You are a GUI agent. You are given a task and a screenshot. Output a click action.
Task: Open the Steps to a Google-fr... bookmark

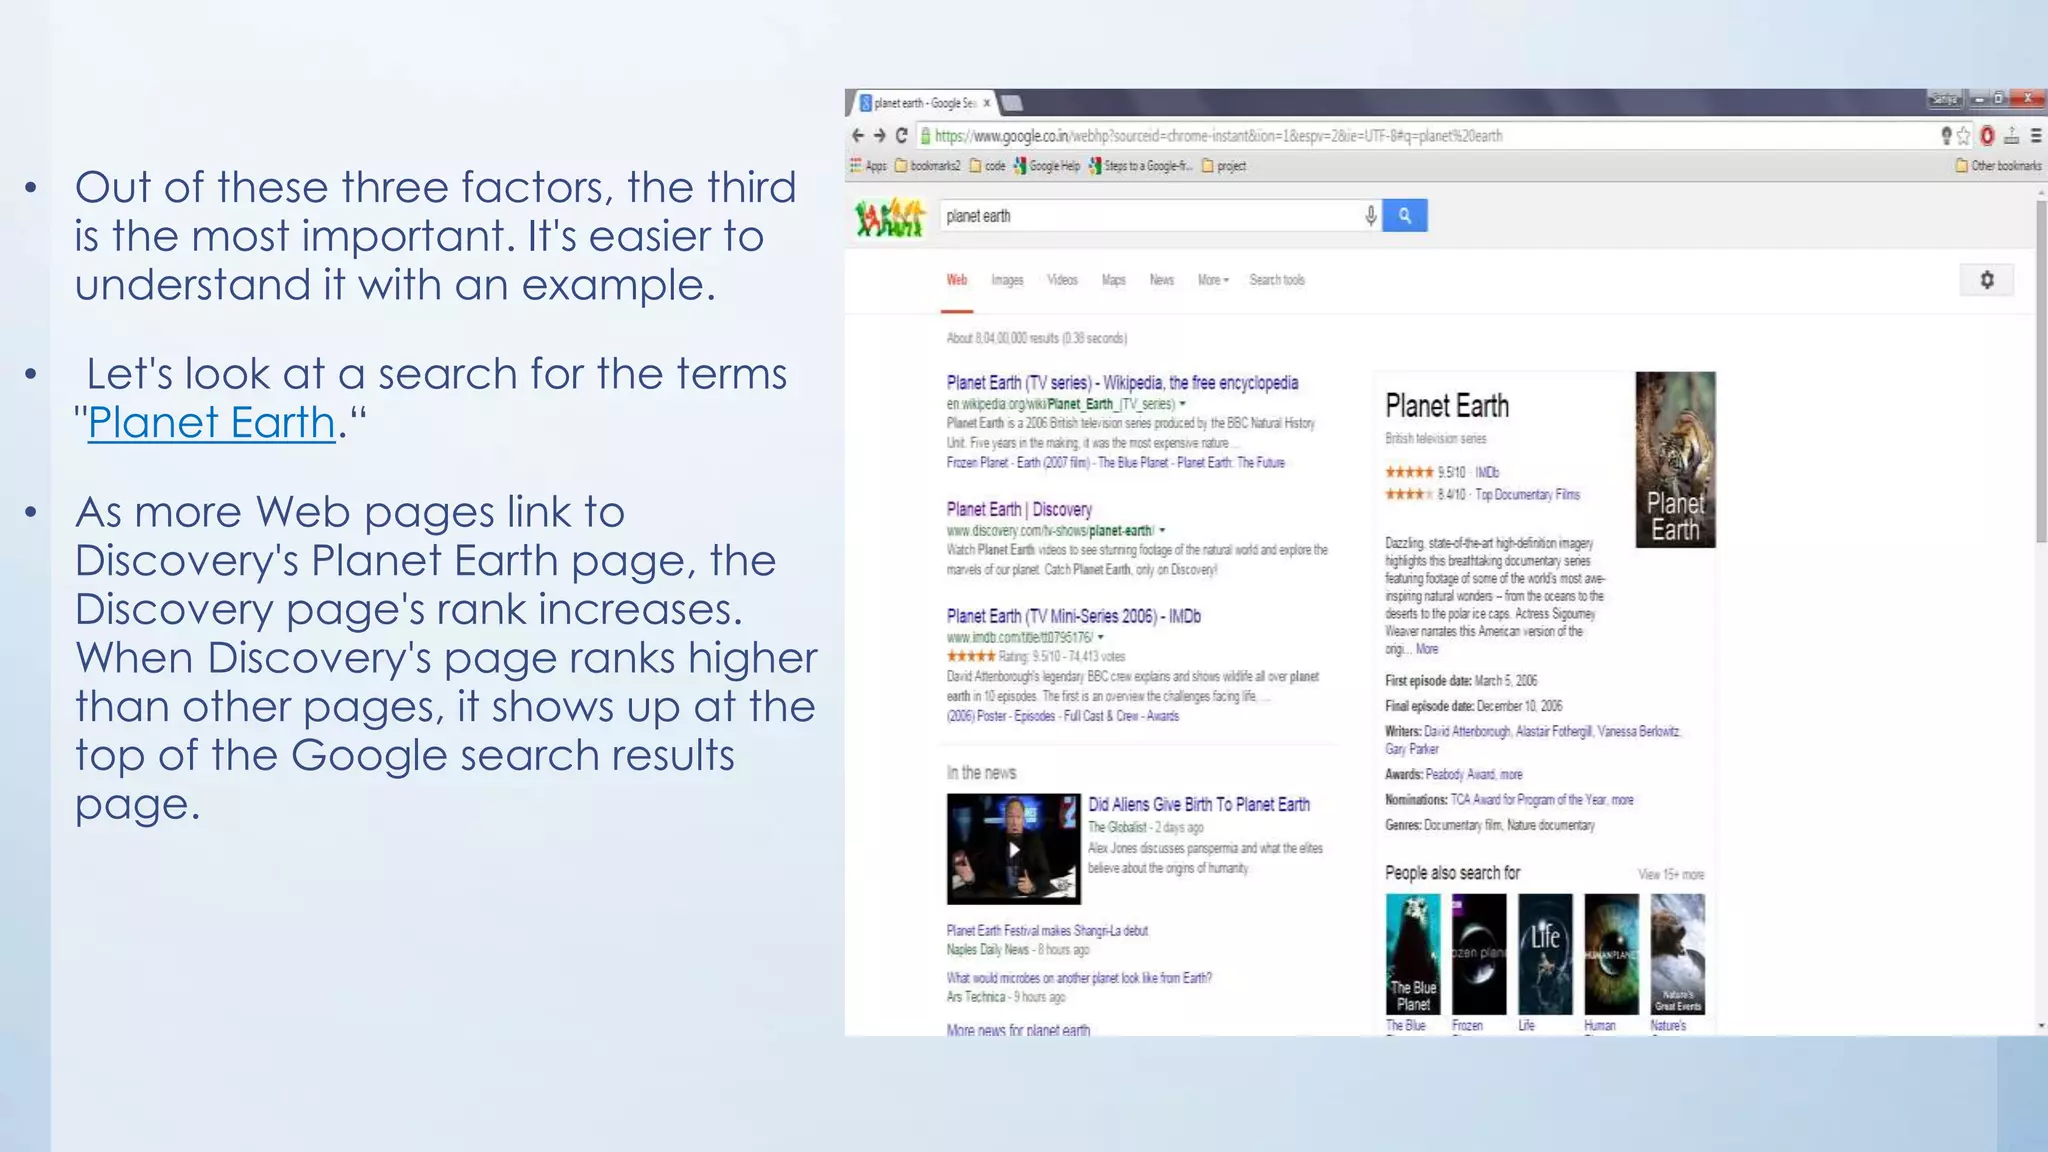1140,166
